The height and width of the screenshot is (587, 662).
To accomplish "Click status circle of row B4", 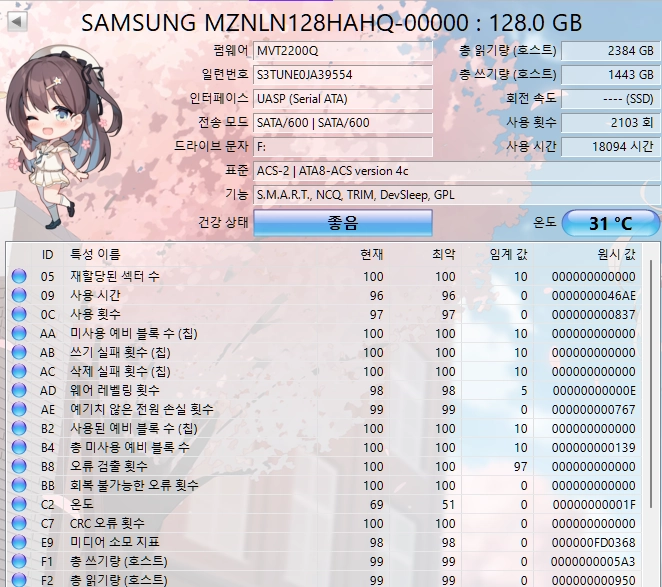I will coord(19,447).
